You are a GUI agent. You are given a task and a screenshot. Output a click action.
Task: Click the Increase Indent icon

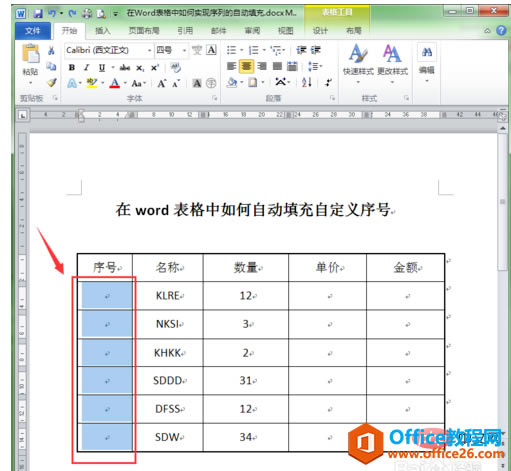tap(316, 50)
